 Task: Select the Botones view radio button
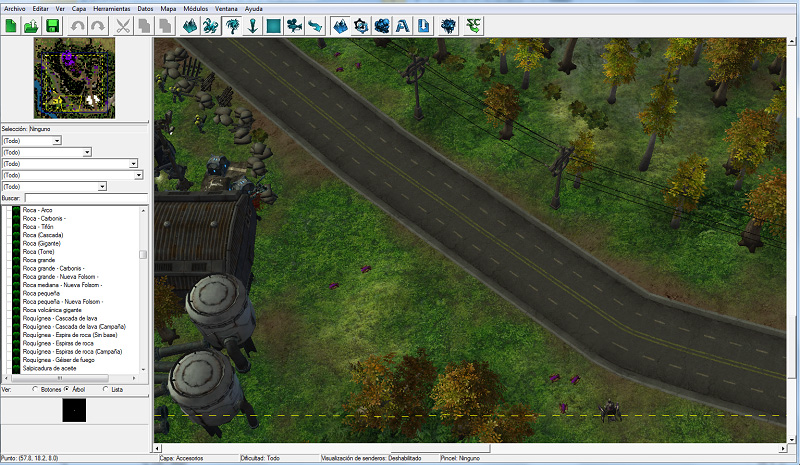[35, 389]
